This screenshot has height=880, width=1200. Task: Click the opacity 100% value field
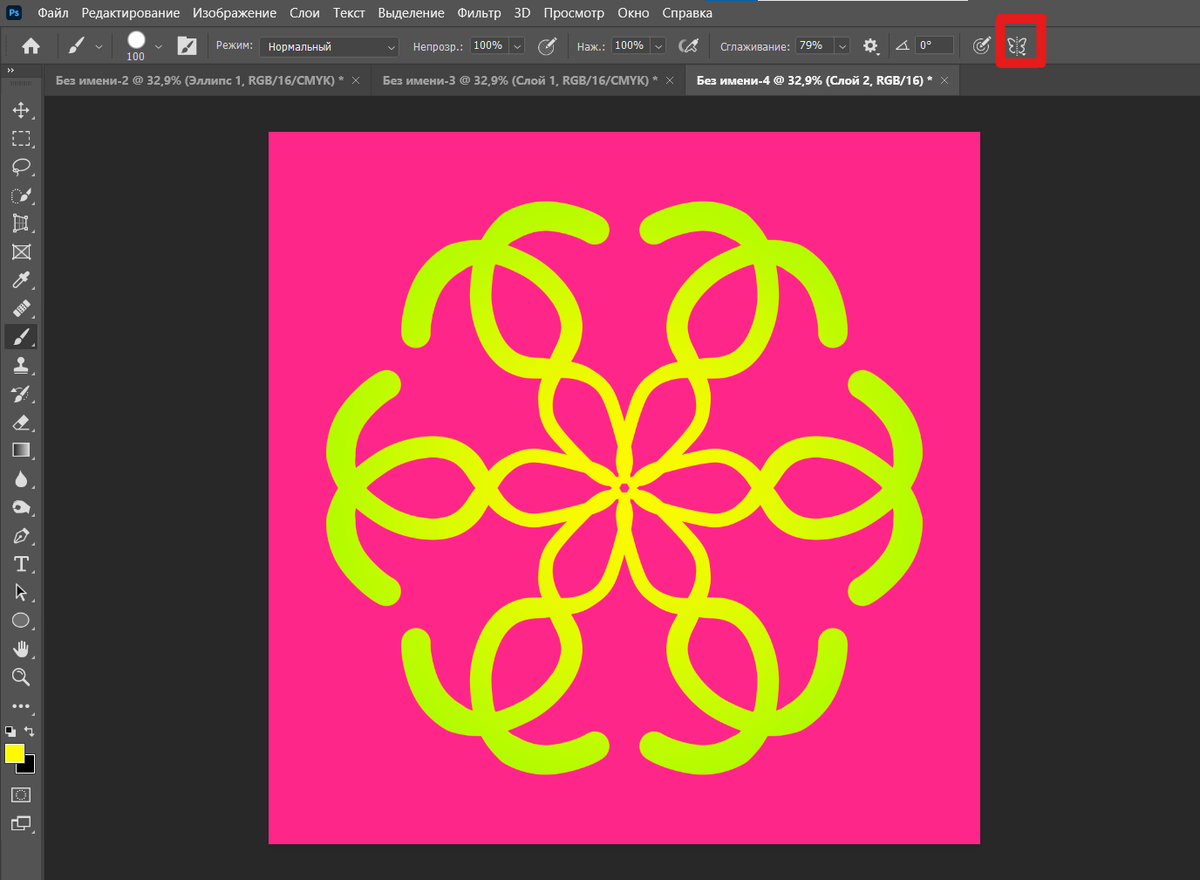pos(489,46)
